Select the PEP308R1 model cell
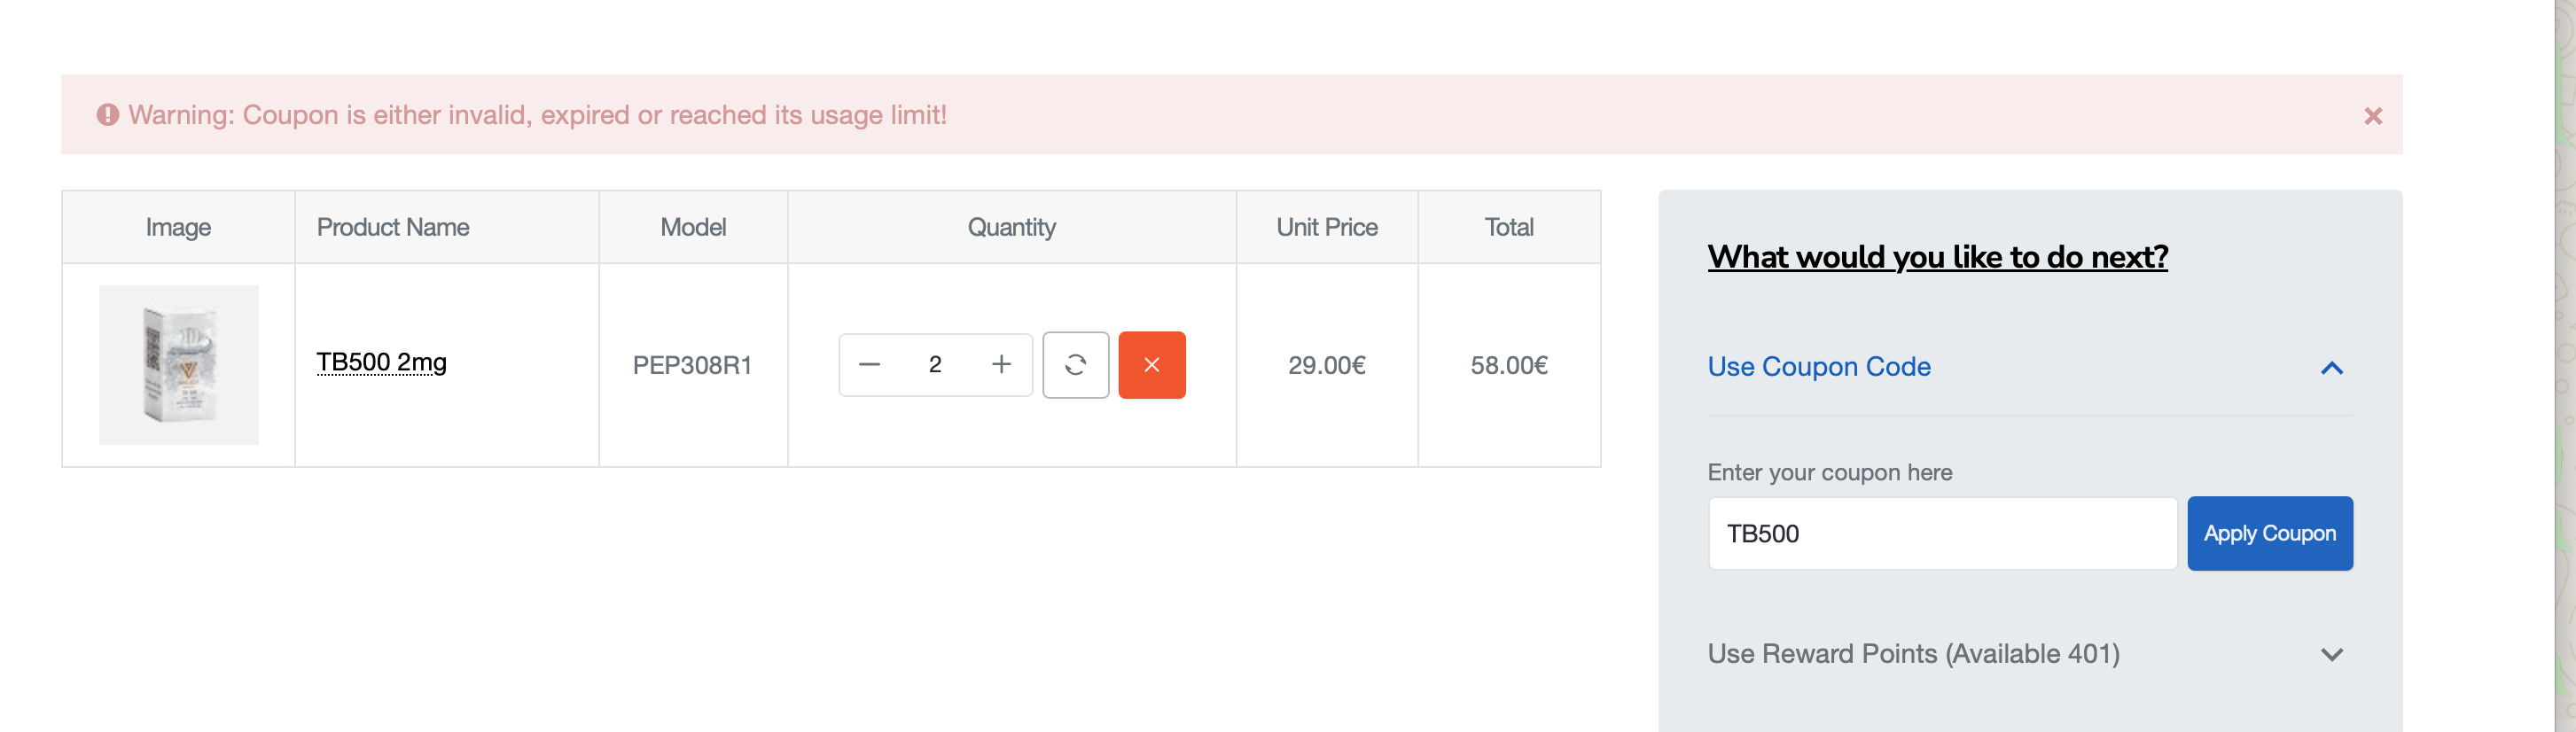Image resolution: width=2576 pixels, height=732 pixels. pyautogui.click(x=692, y=366)
